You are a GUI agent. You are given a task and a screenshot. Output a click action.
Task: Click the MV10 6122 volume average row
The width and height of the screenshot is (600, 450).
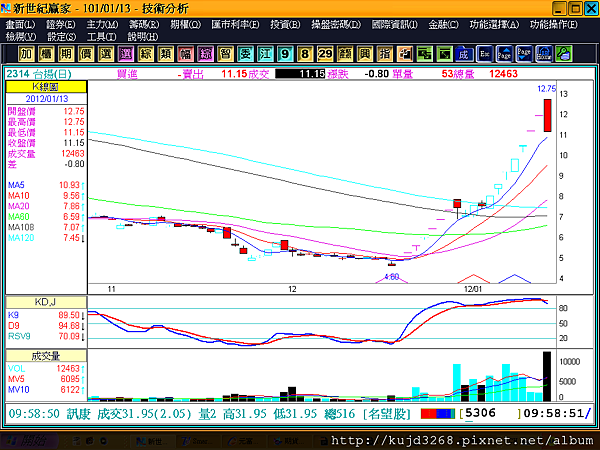pos(46,390)
